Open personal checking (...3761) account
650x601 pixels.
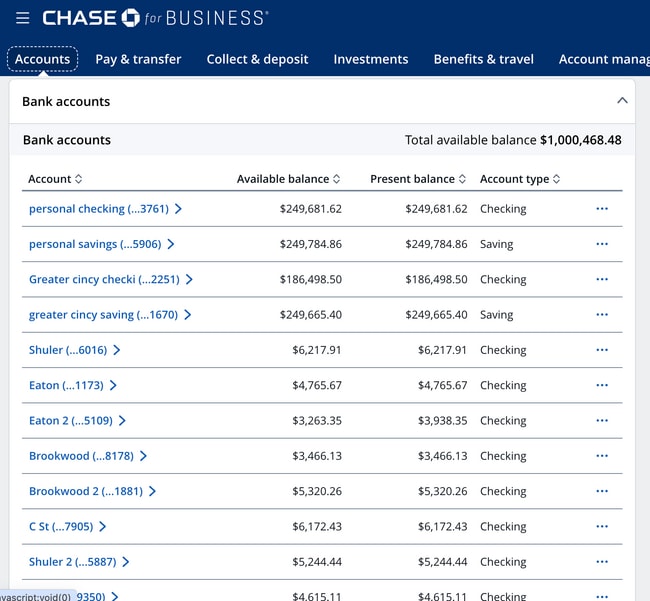[x=105, y=208]
